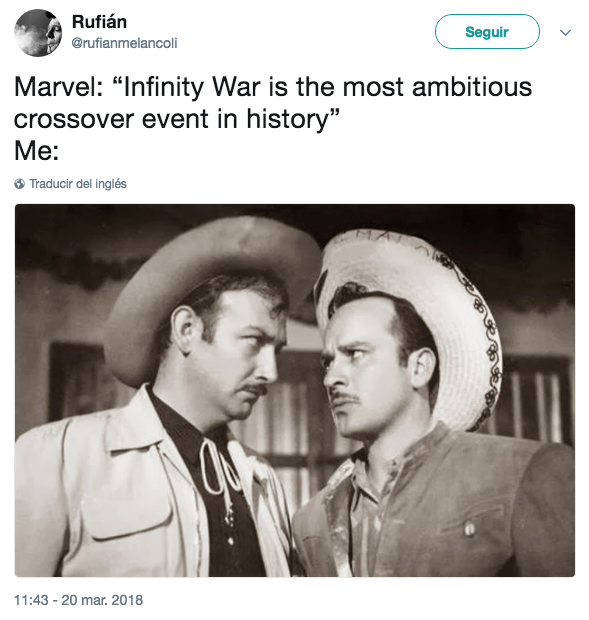Visit the @rufianmelancoli handle link

point(124,43)
